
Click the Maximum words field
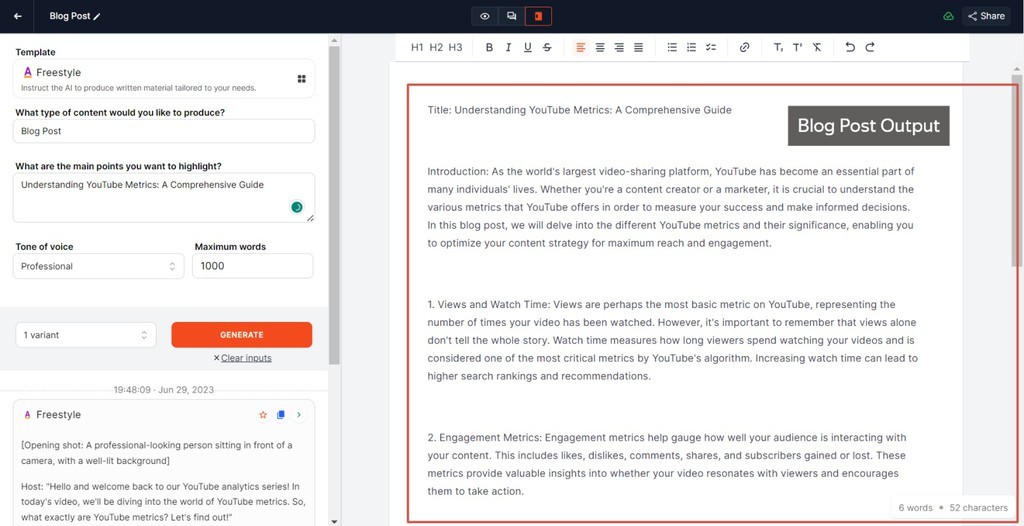pos(253,266)
